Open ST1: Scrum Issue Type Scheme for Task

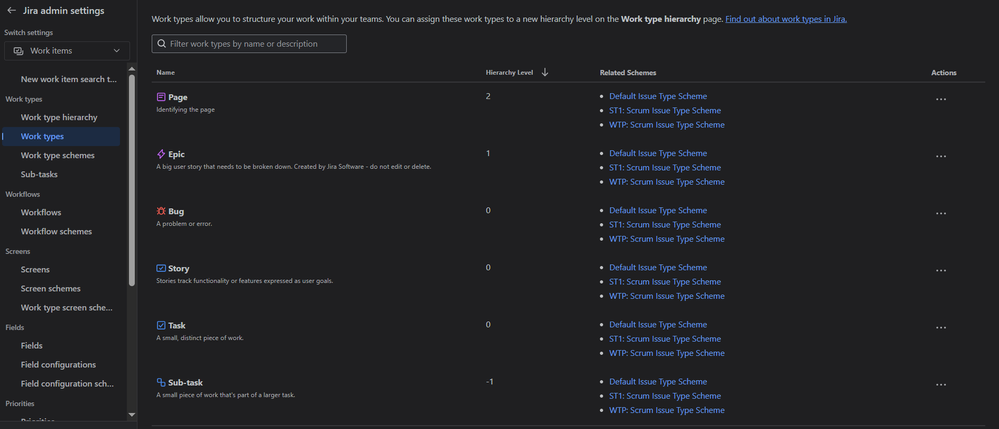click(665, 339)
